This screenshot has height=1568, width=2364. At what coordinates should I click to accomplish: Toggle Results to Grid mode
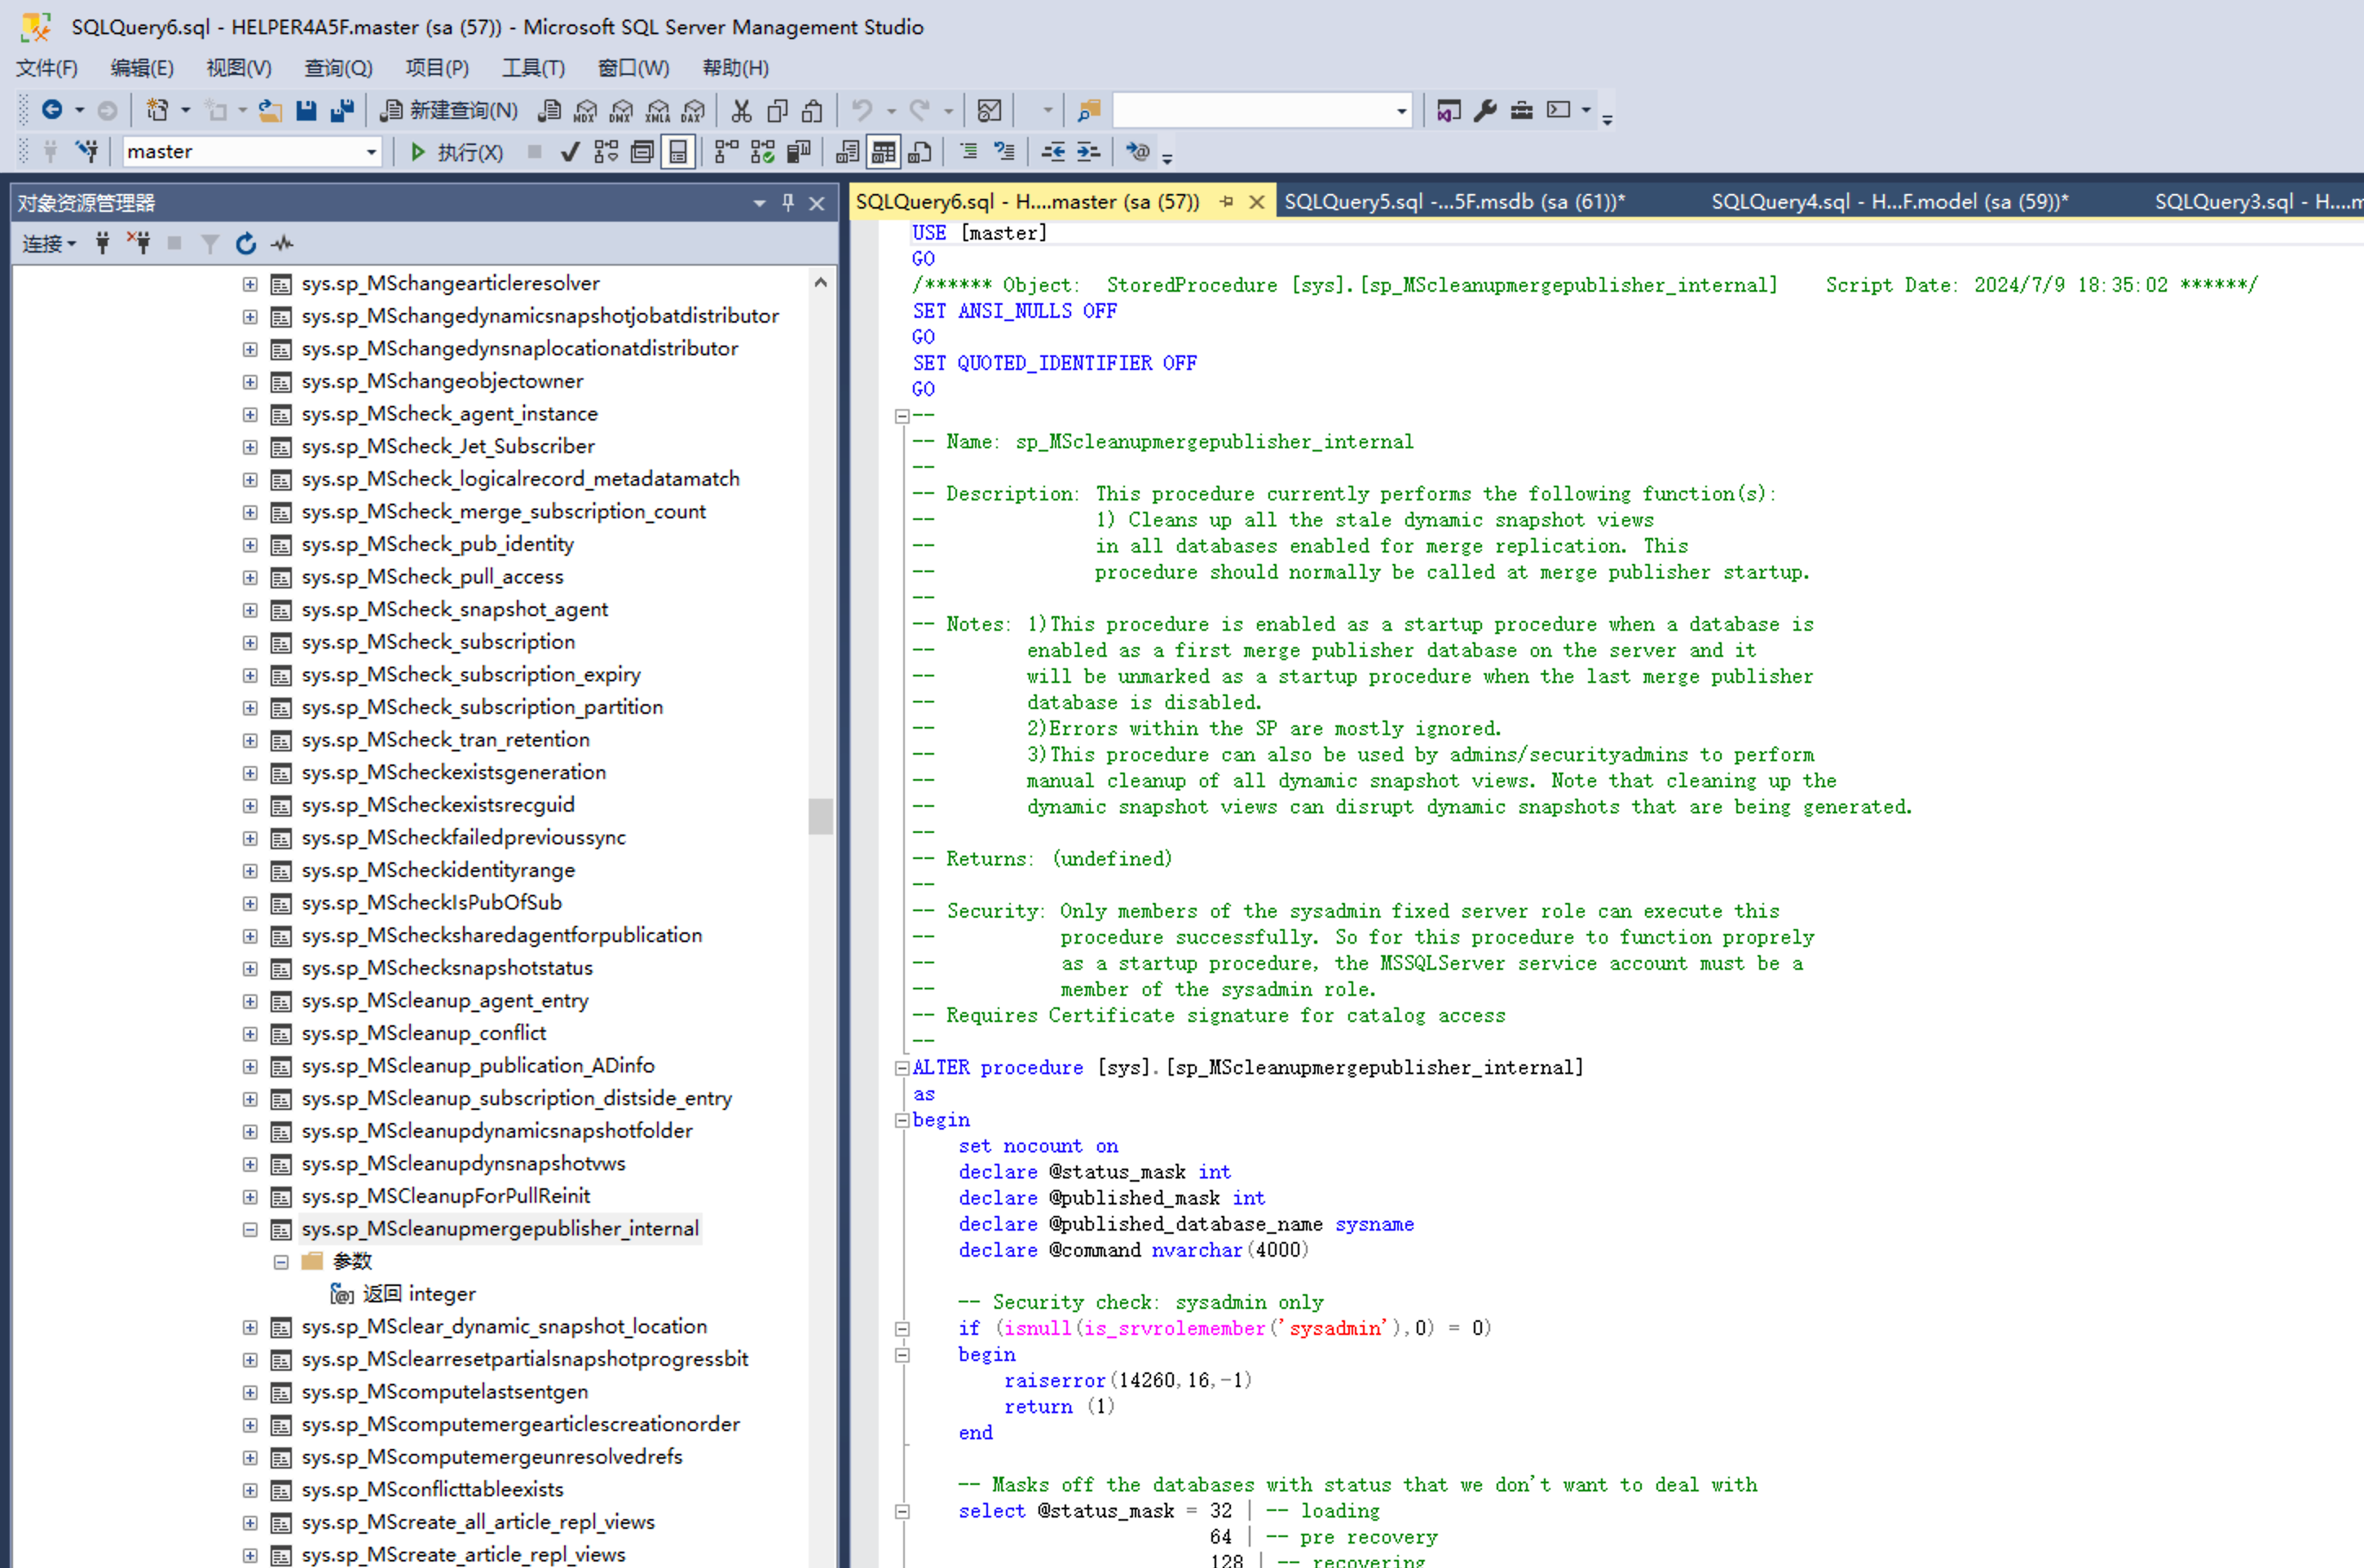(883, 152)
